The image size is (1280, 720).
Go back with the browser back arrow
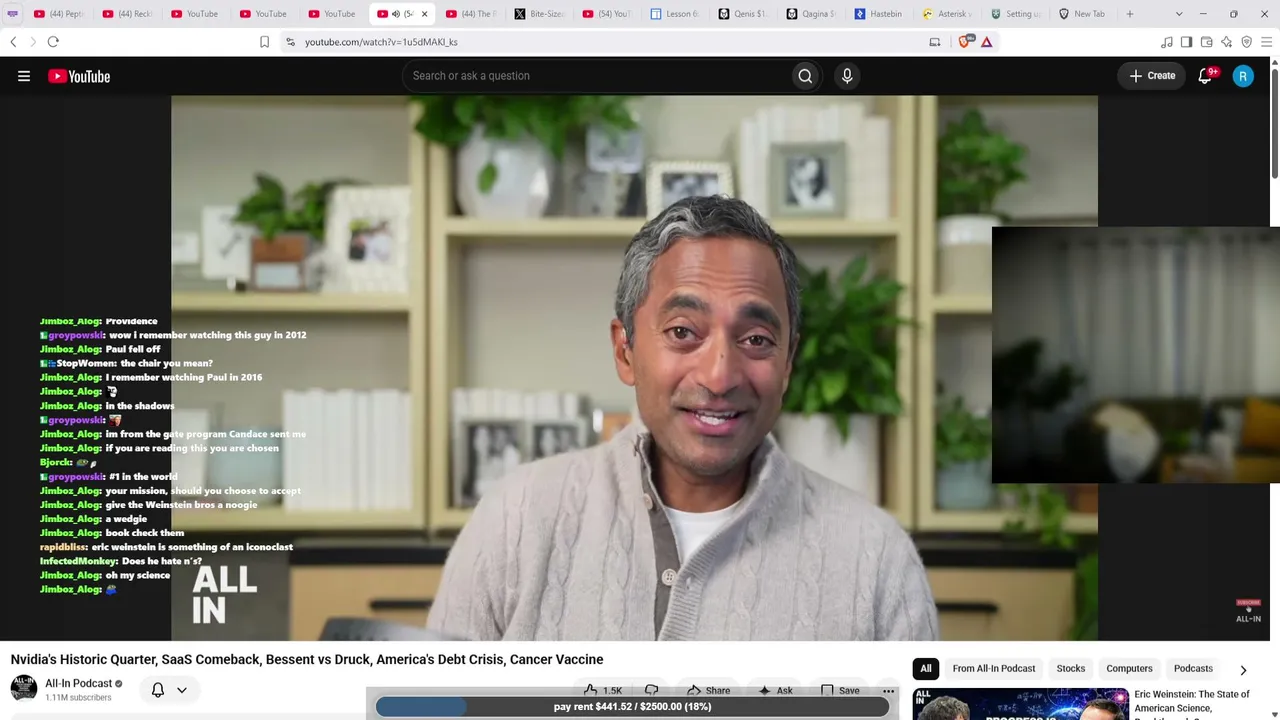(x=13, y=42)
